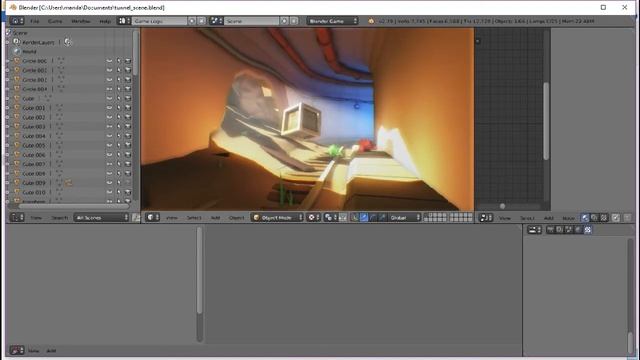
Task: Toggle selectability arrow for Cube.003
Action: point(119,127)
